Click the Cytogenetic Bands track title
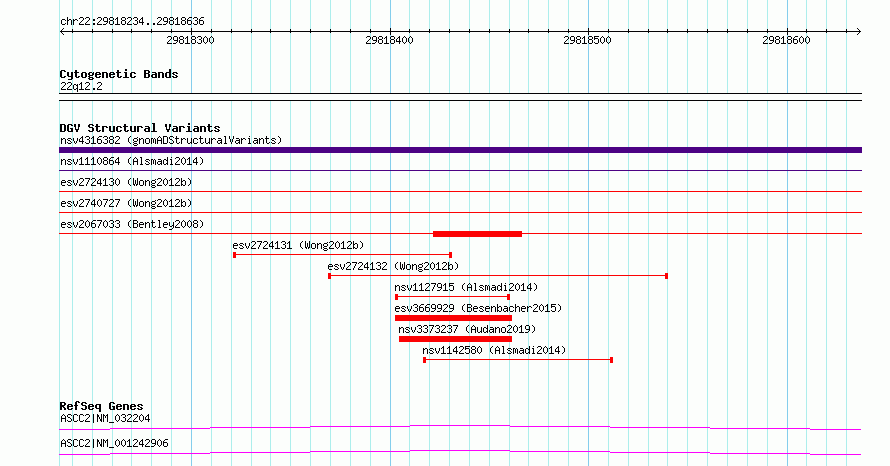 119,74
